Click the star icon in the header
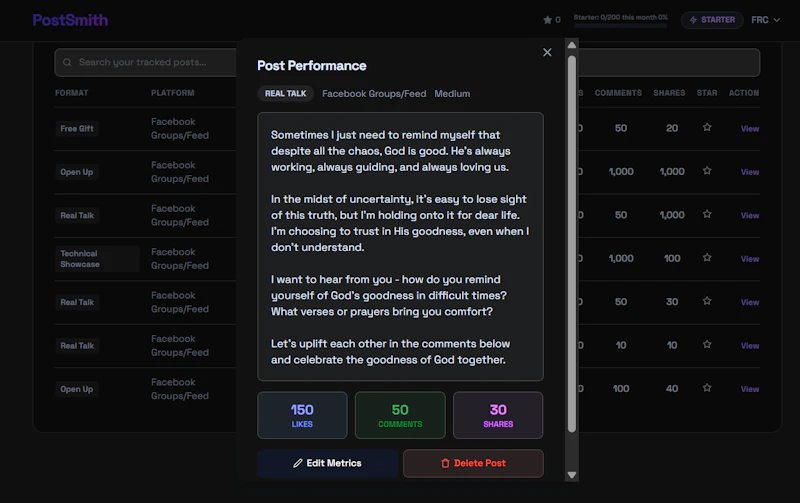This screenshot has width=800, height=503. [x=547, y=20]
